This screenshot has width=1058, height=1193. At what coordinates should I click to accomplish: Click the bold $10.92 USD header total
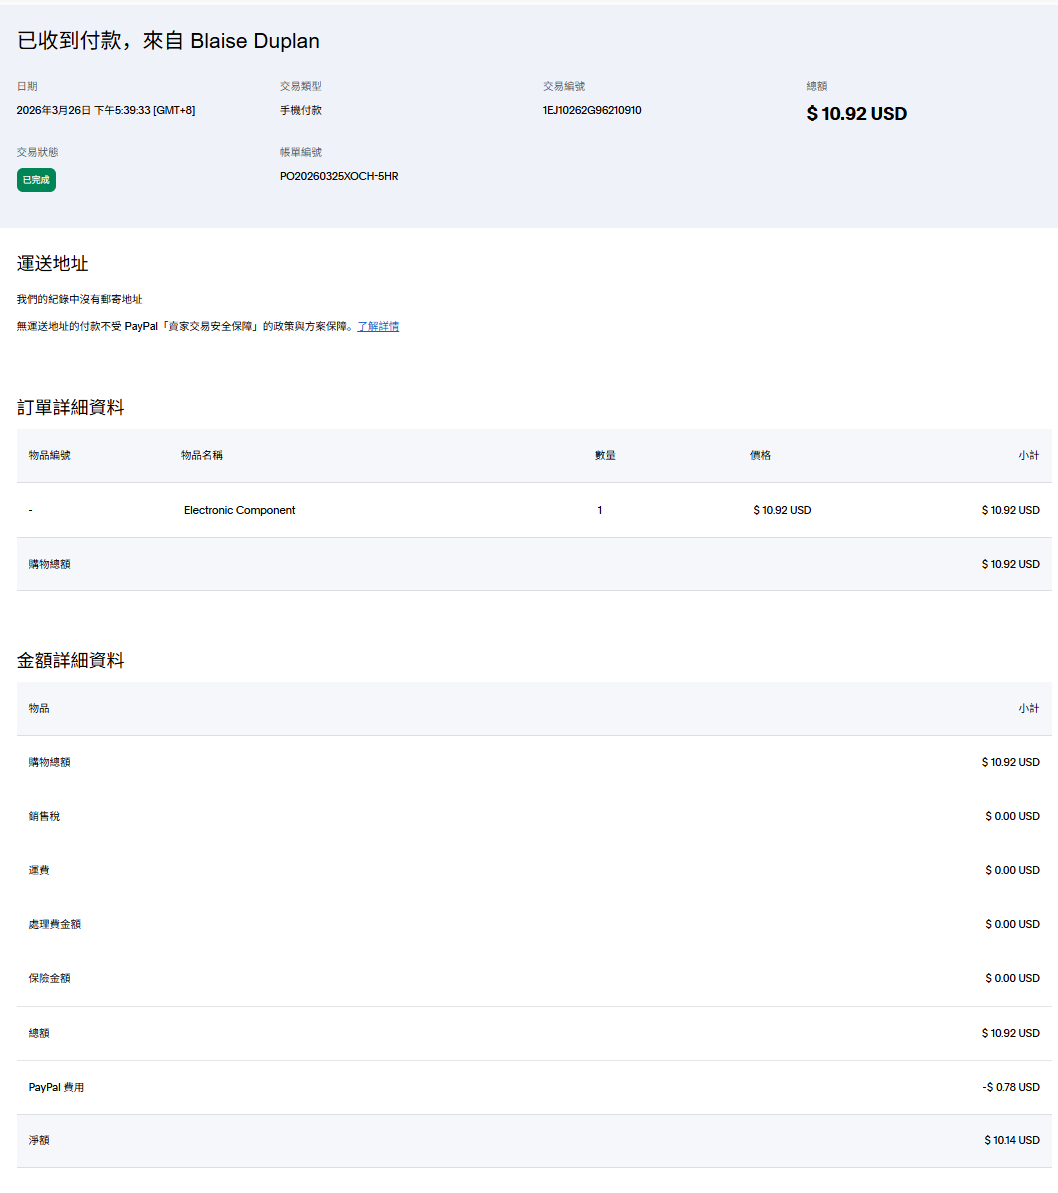tap(856, 114)
